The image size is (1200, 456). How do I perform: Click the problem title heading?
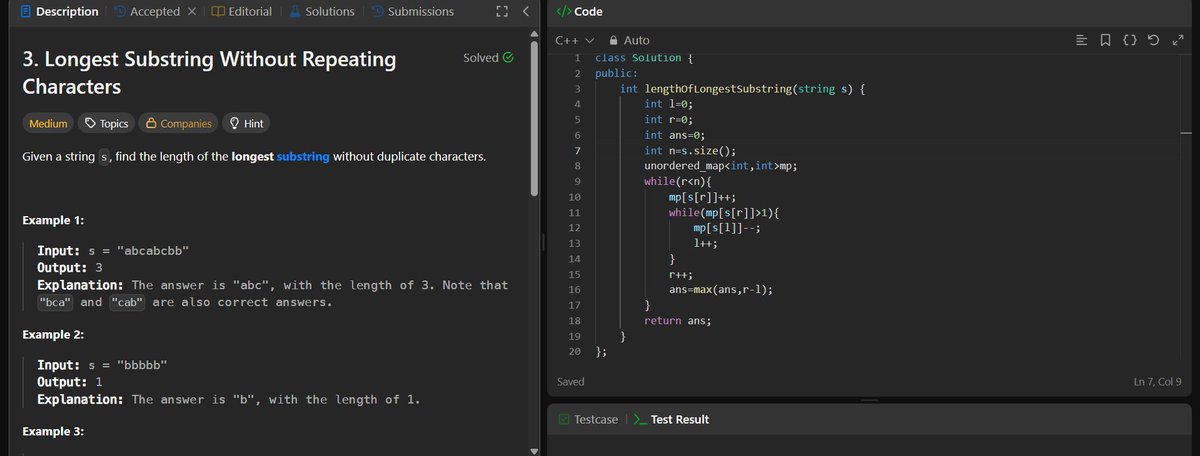click(x=209, y=73)
